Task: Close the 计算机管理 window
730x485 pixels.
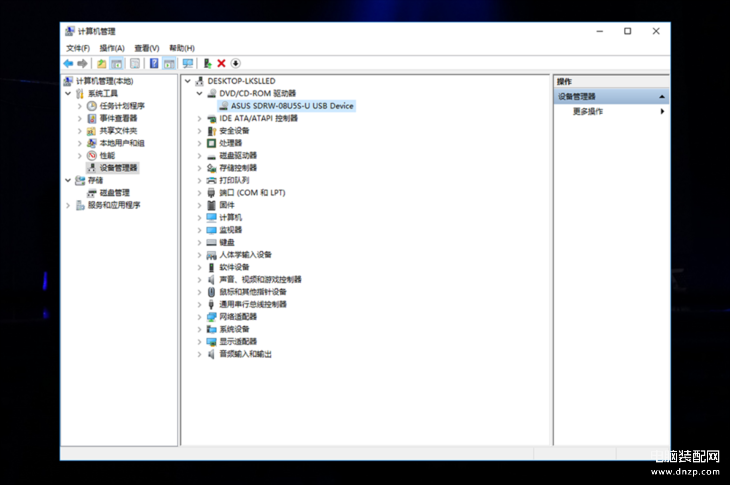Action: pos(656,31)
